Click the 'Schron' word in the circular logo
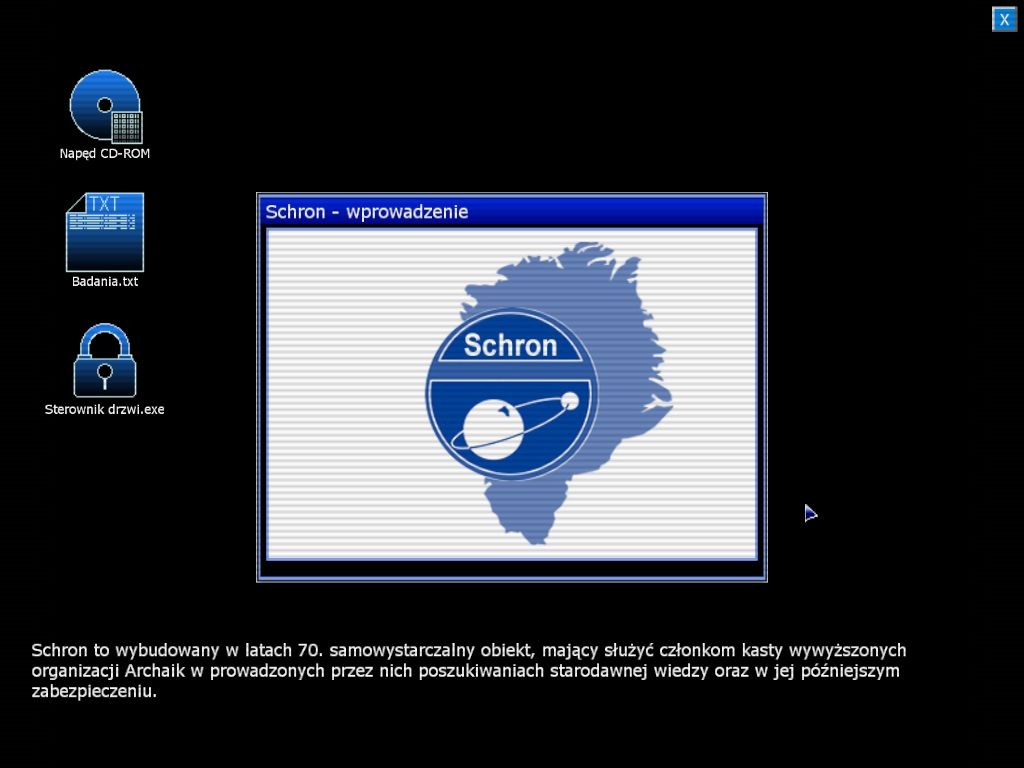The image size is (1024, 768). pyautogui.click(x=510, y=346)
